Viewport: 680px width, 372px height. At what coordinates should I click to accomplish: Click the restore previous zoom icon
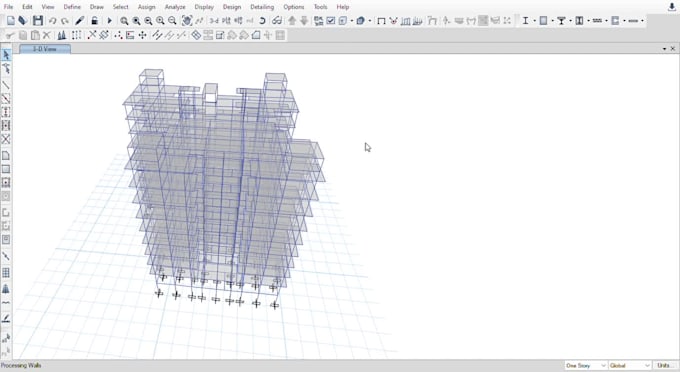pos(148,20)
